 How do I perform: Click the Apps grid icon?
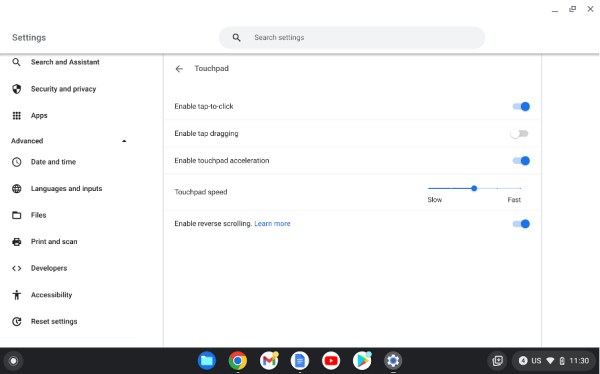click(16, 116)
